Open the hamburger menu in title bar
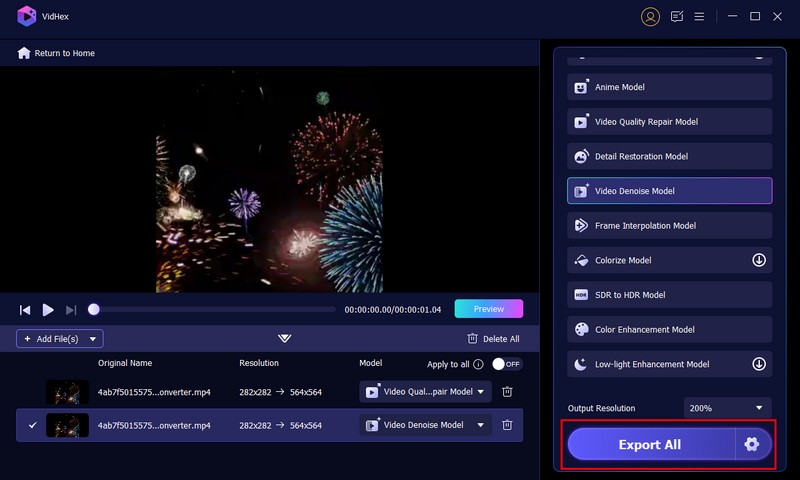This screenshot has width=800, height=480. [700, 17]
